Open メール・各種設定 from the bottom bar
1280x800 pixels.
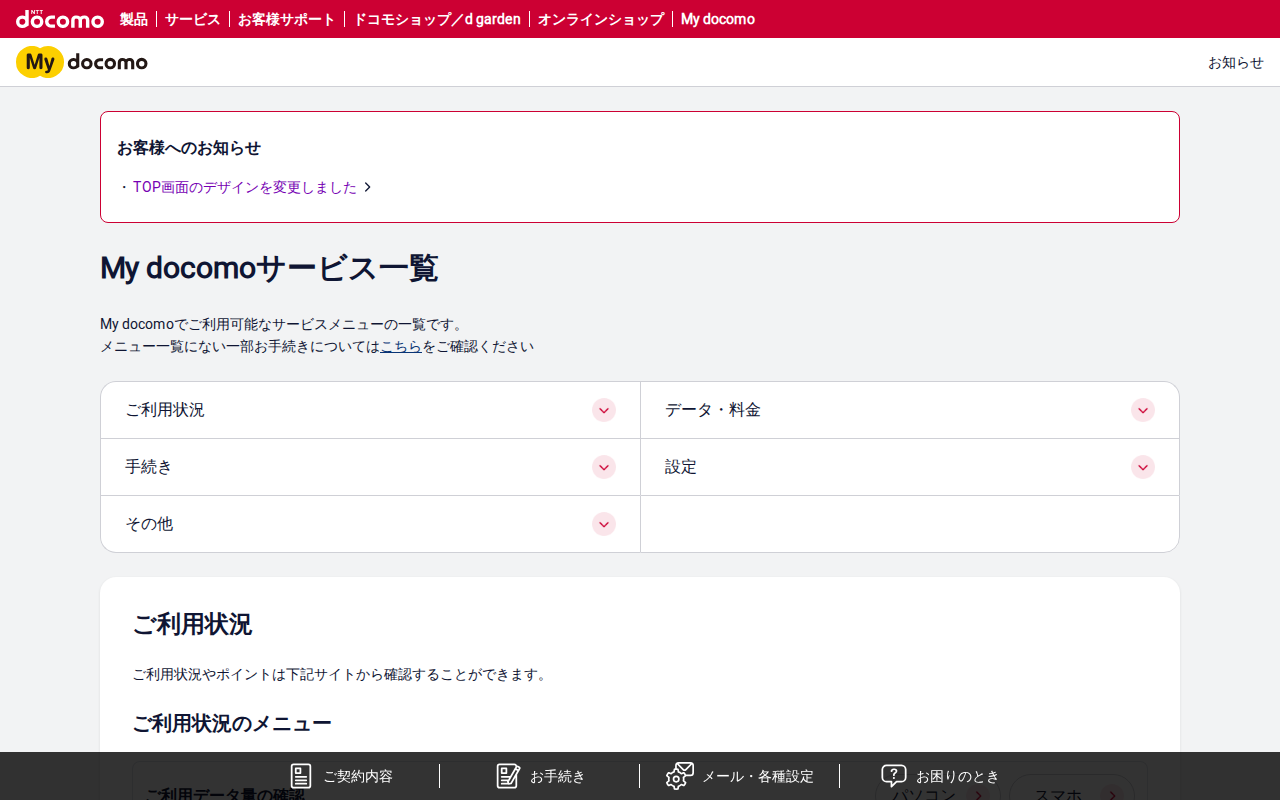(740, 776)
